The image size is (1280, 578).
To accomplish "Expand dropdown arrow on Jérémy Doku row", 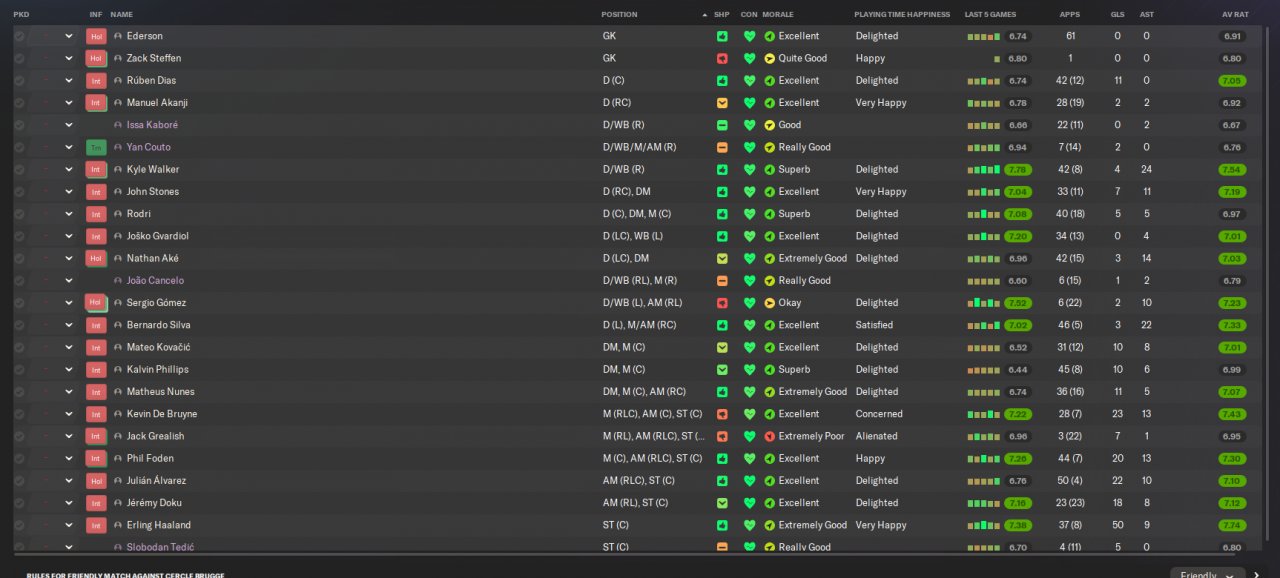I will [69, 503].
